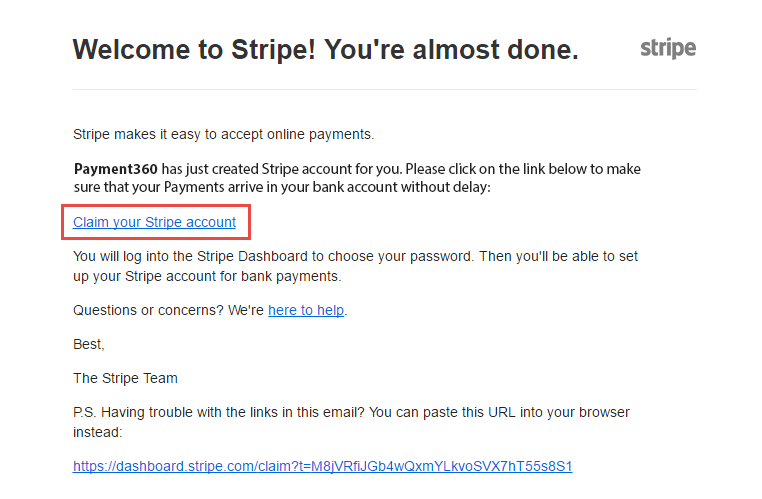Image resolution: width=762 pixels, height=499 pixels.
Task: Click the Stripe logo in the header
Action: tap(667, 48)
